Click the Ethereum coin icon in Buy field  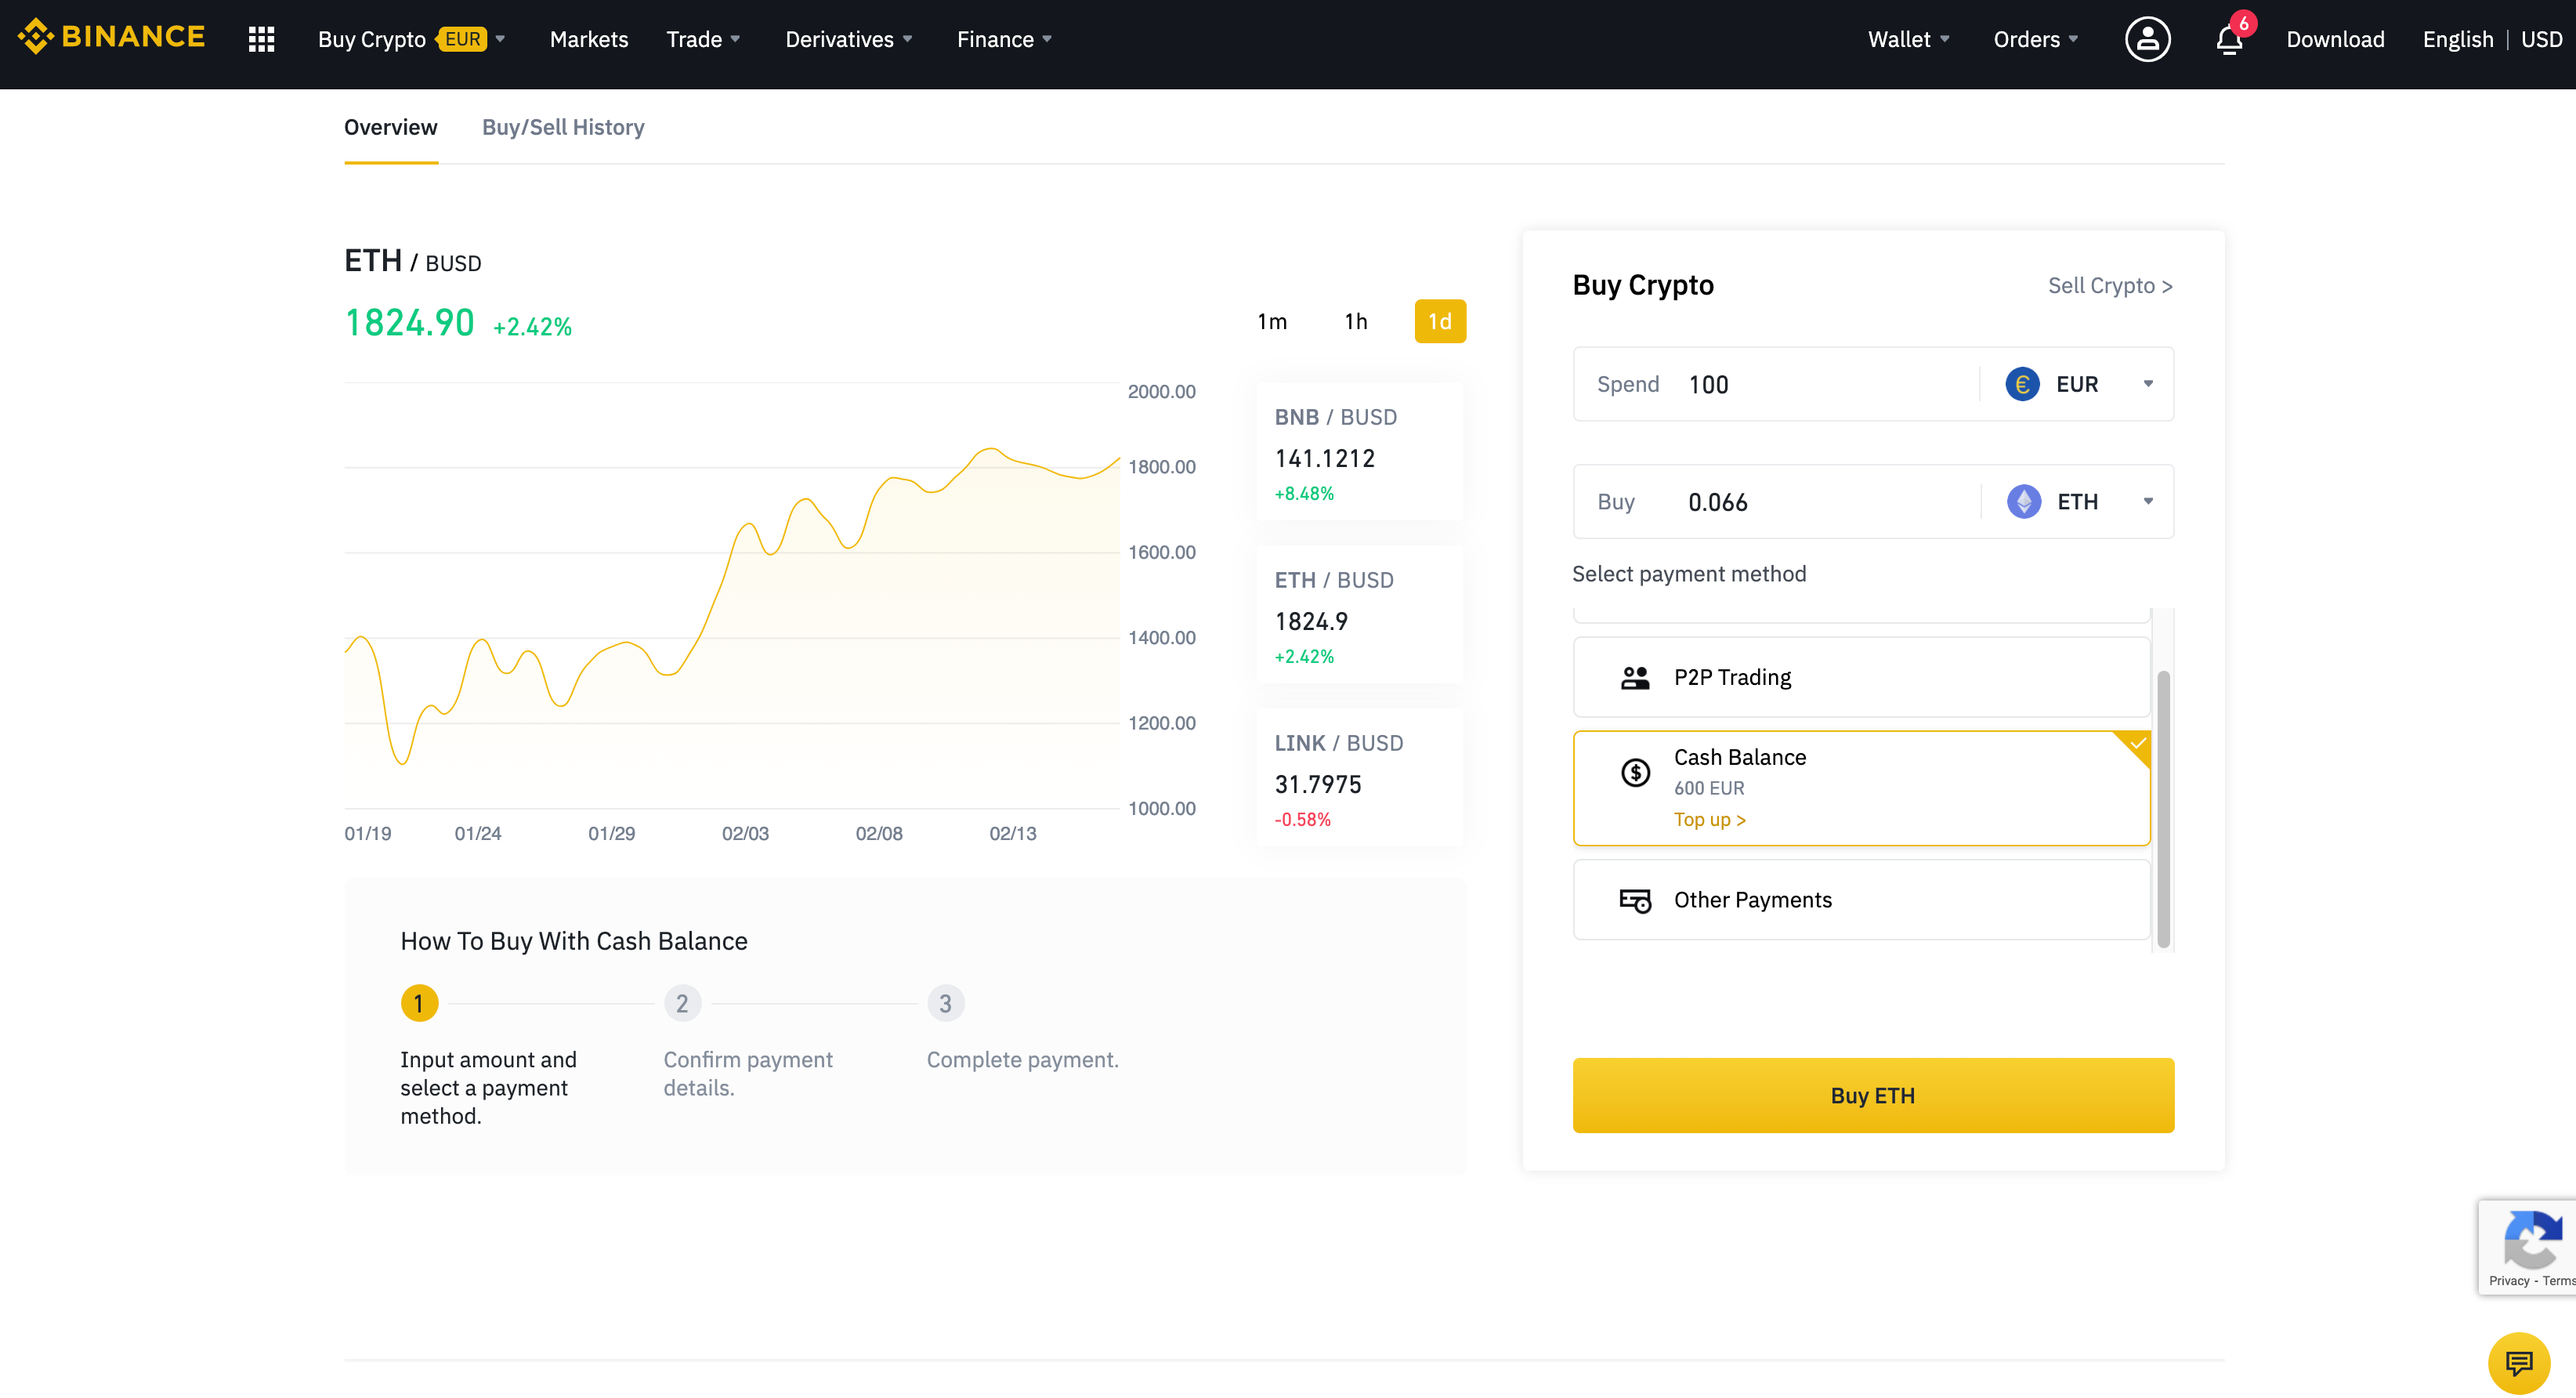(x=2024, y=501)
